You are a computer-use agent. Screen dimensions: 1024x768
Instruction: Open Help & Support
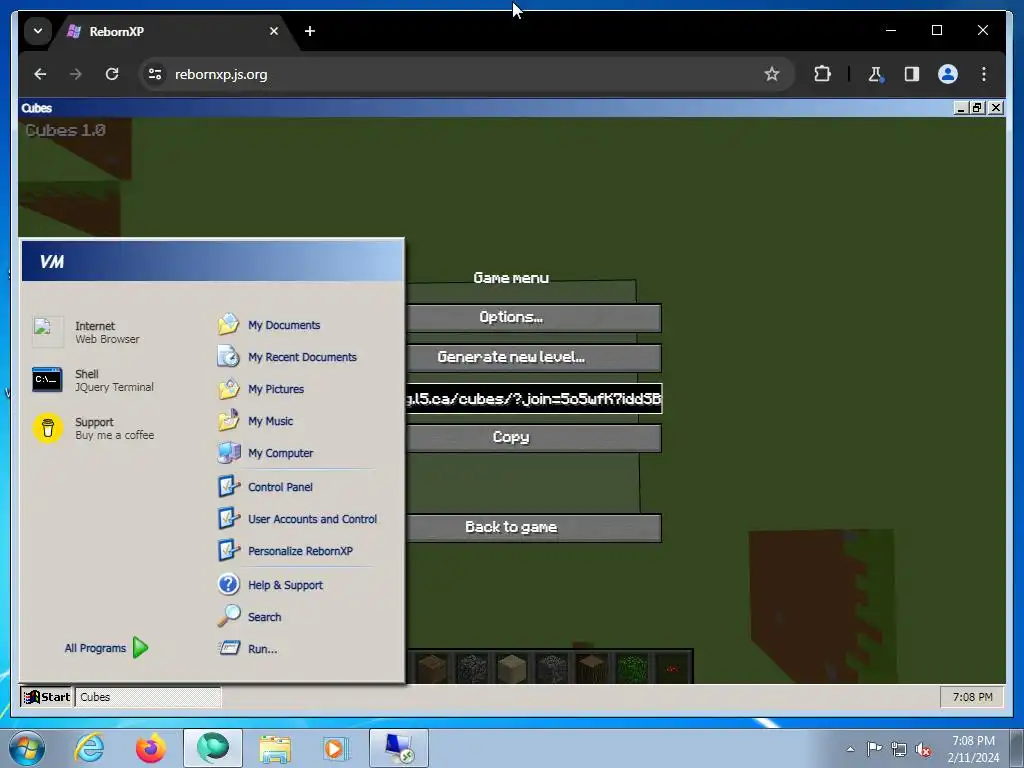tap(270, 584)
